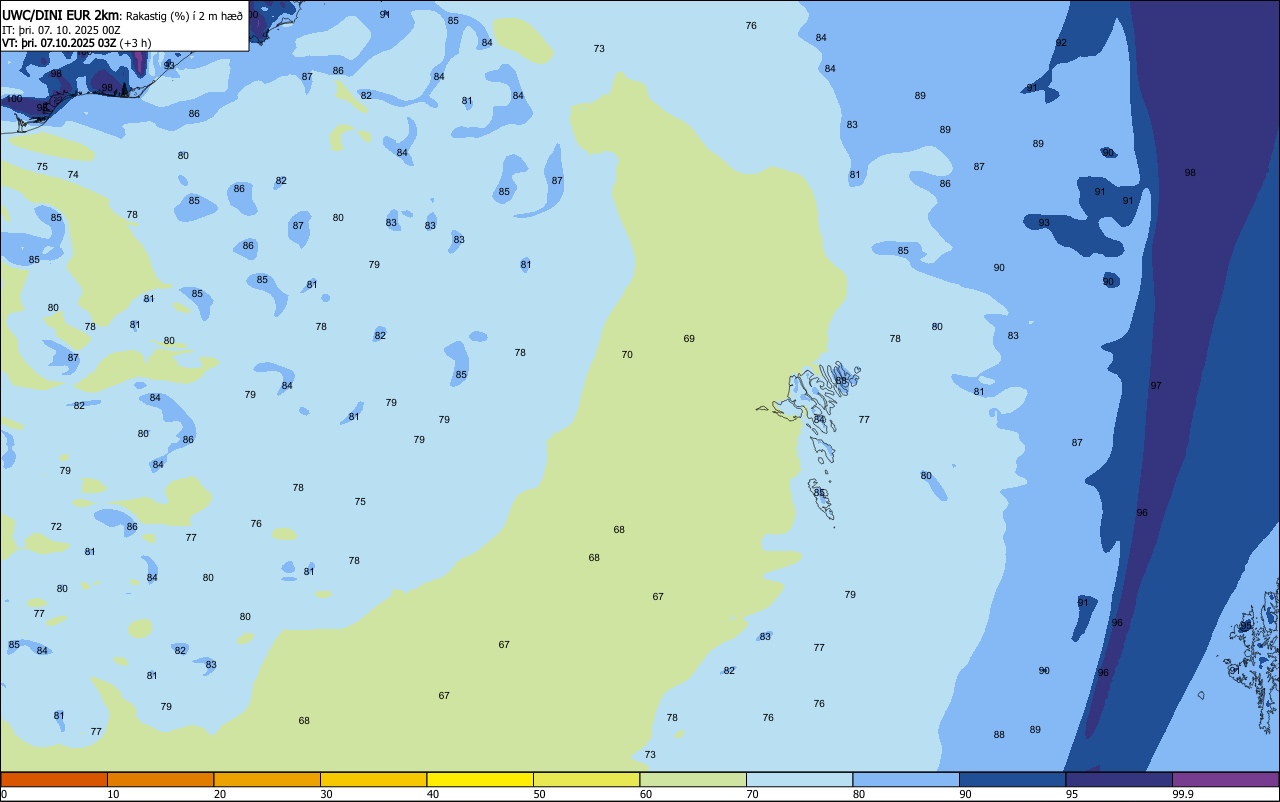Viewport: 1280px width, 802px height.
Task: Click the orange 10–20 legend swatch
Action: (160, 779)
